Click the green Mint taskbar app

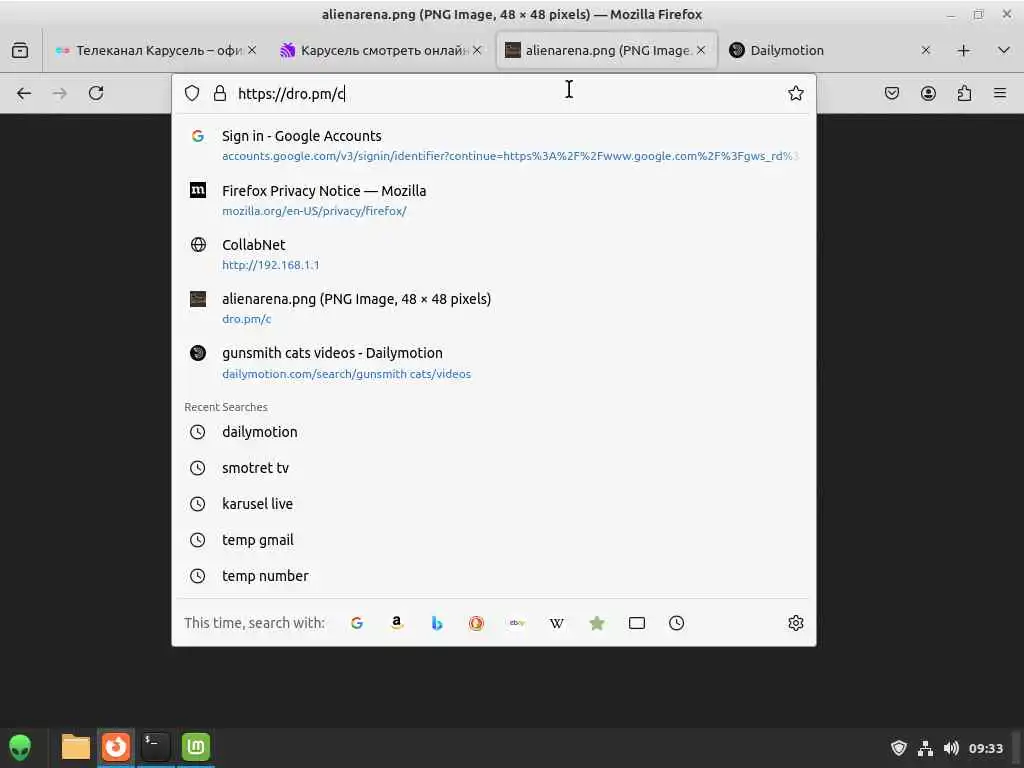[196, 747]
